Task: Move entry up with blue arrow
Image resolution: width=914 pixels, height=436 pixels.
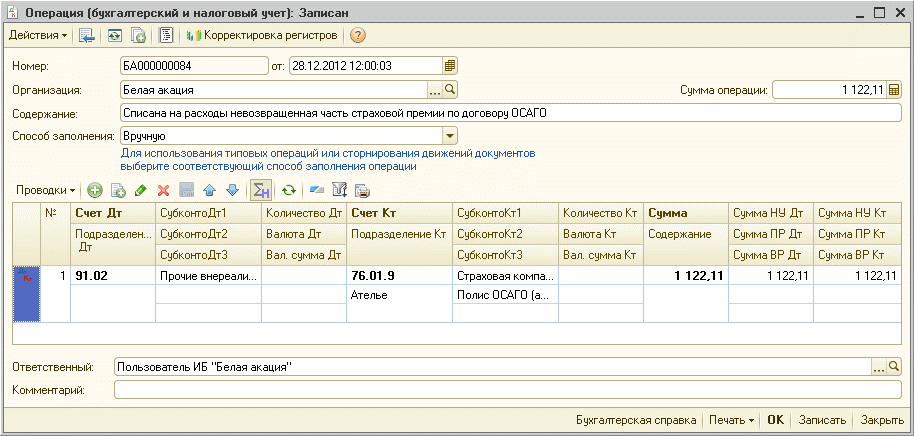Action: coord(210,190)
